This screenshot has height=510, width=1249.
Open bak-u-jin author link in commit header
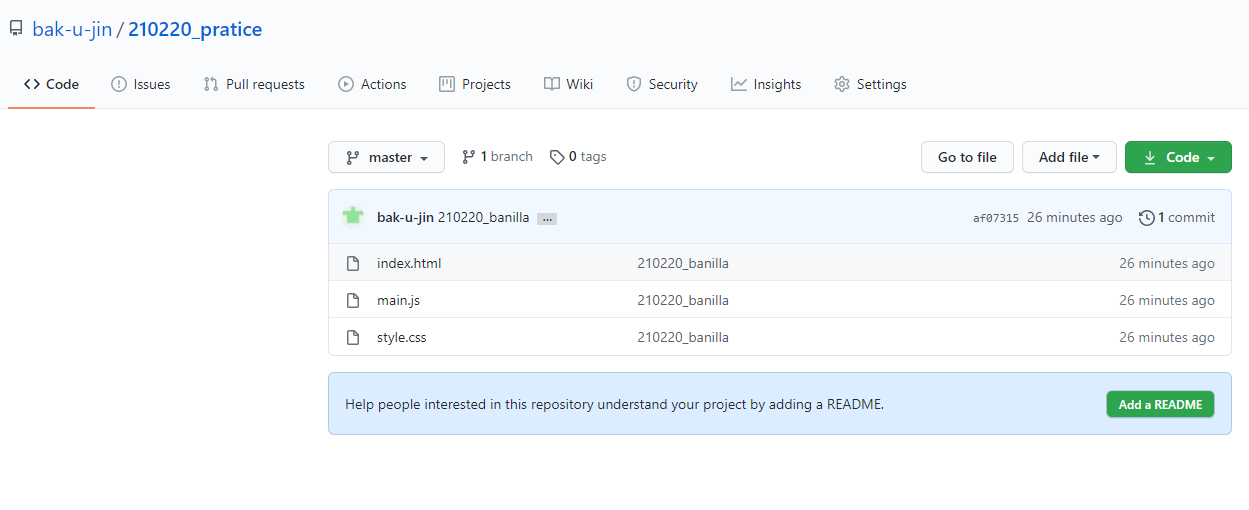(405, 217)
